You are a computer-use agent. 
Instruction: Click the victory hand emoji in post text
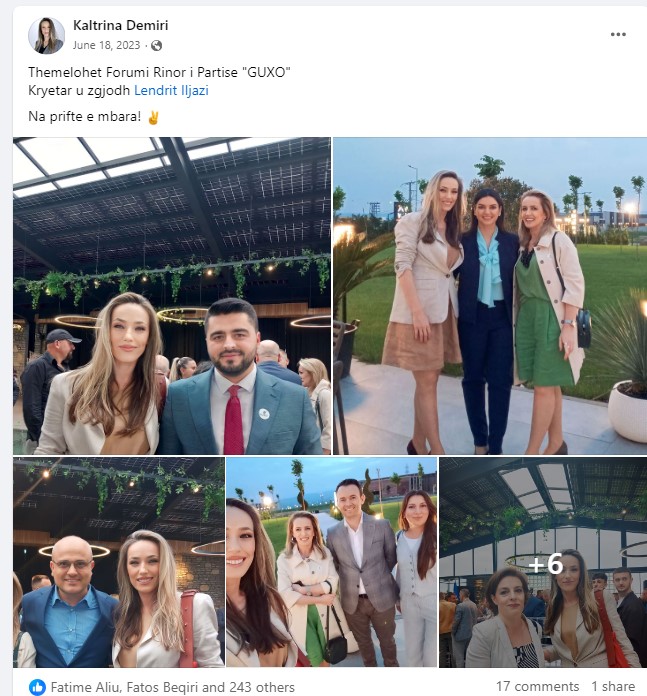coord(153,117)
